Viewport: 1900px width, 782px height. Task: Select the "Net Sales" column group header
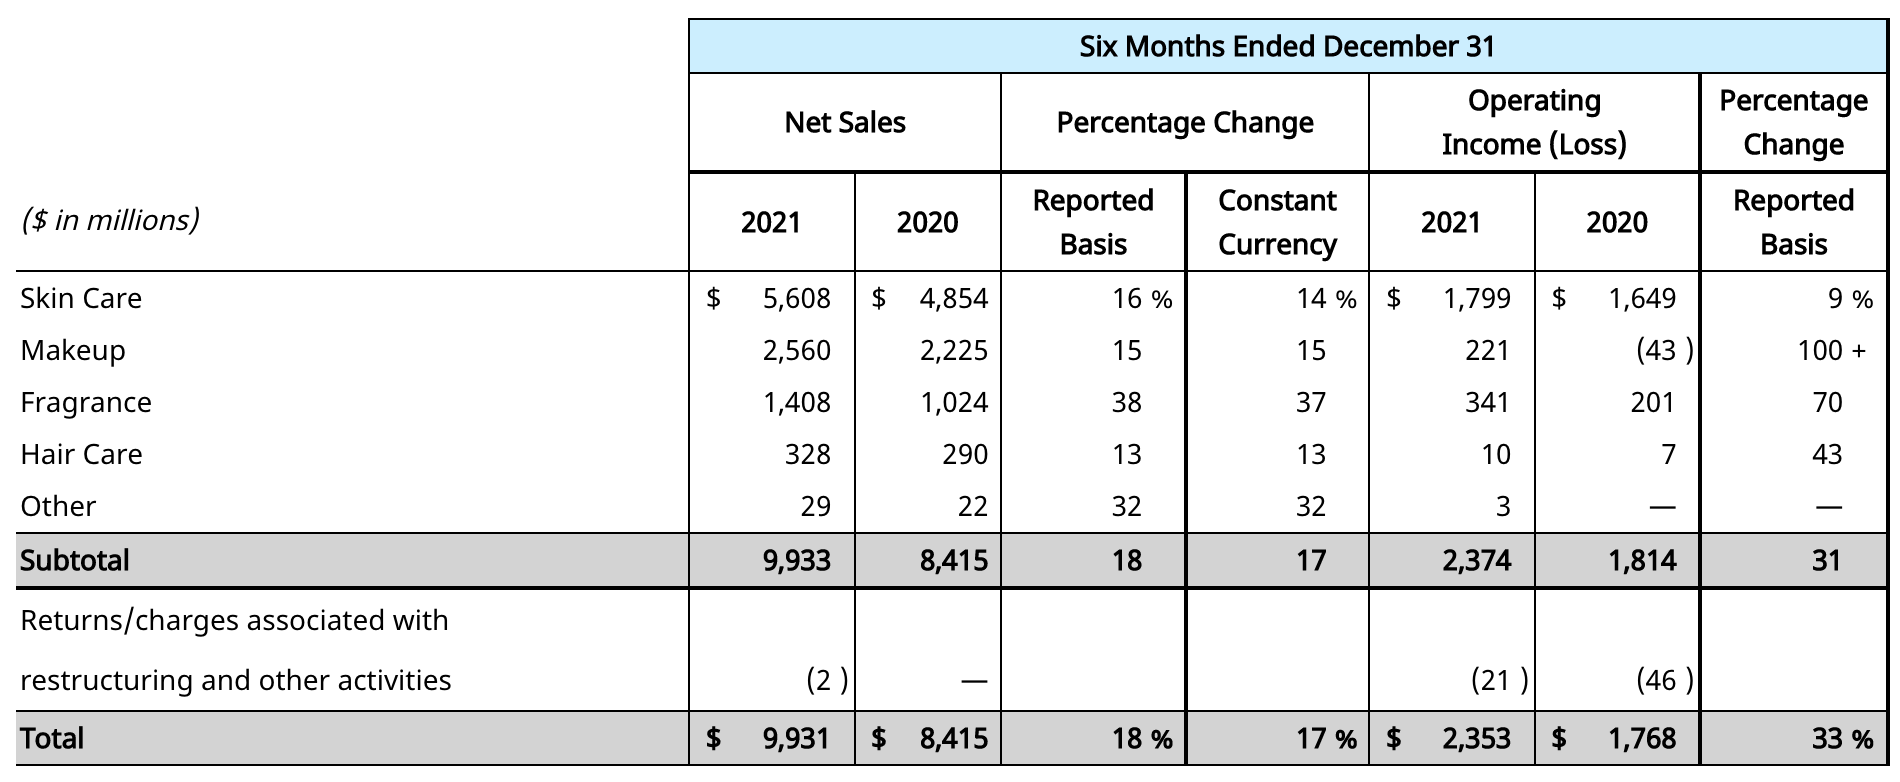click(x=844, y=123)
